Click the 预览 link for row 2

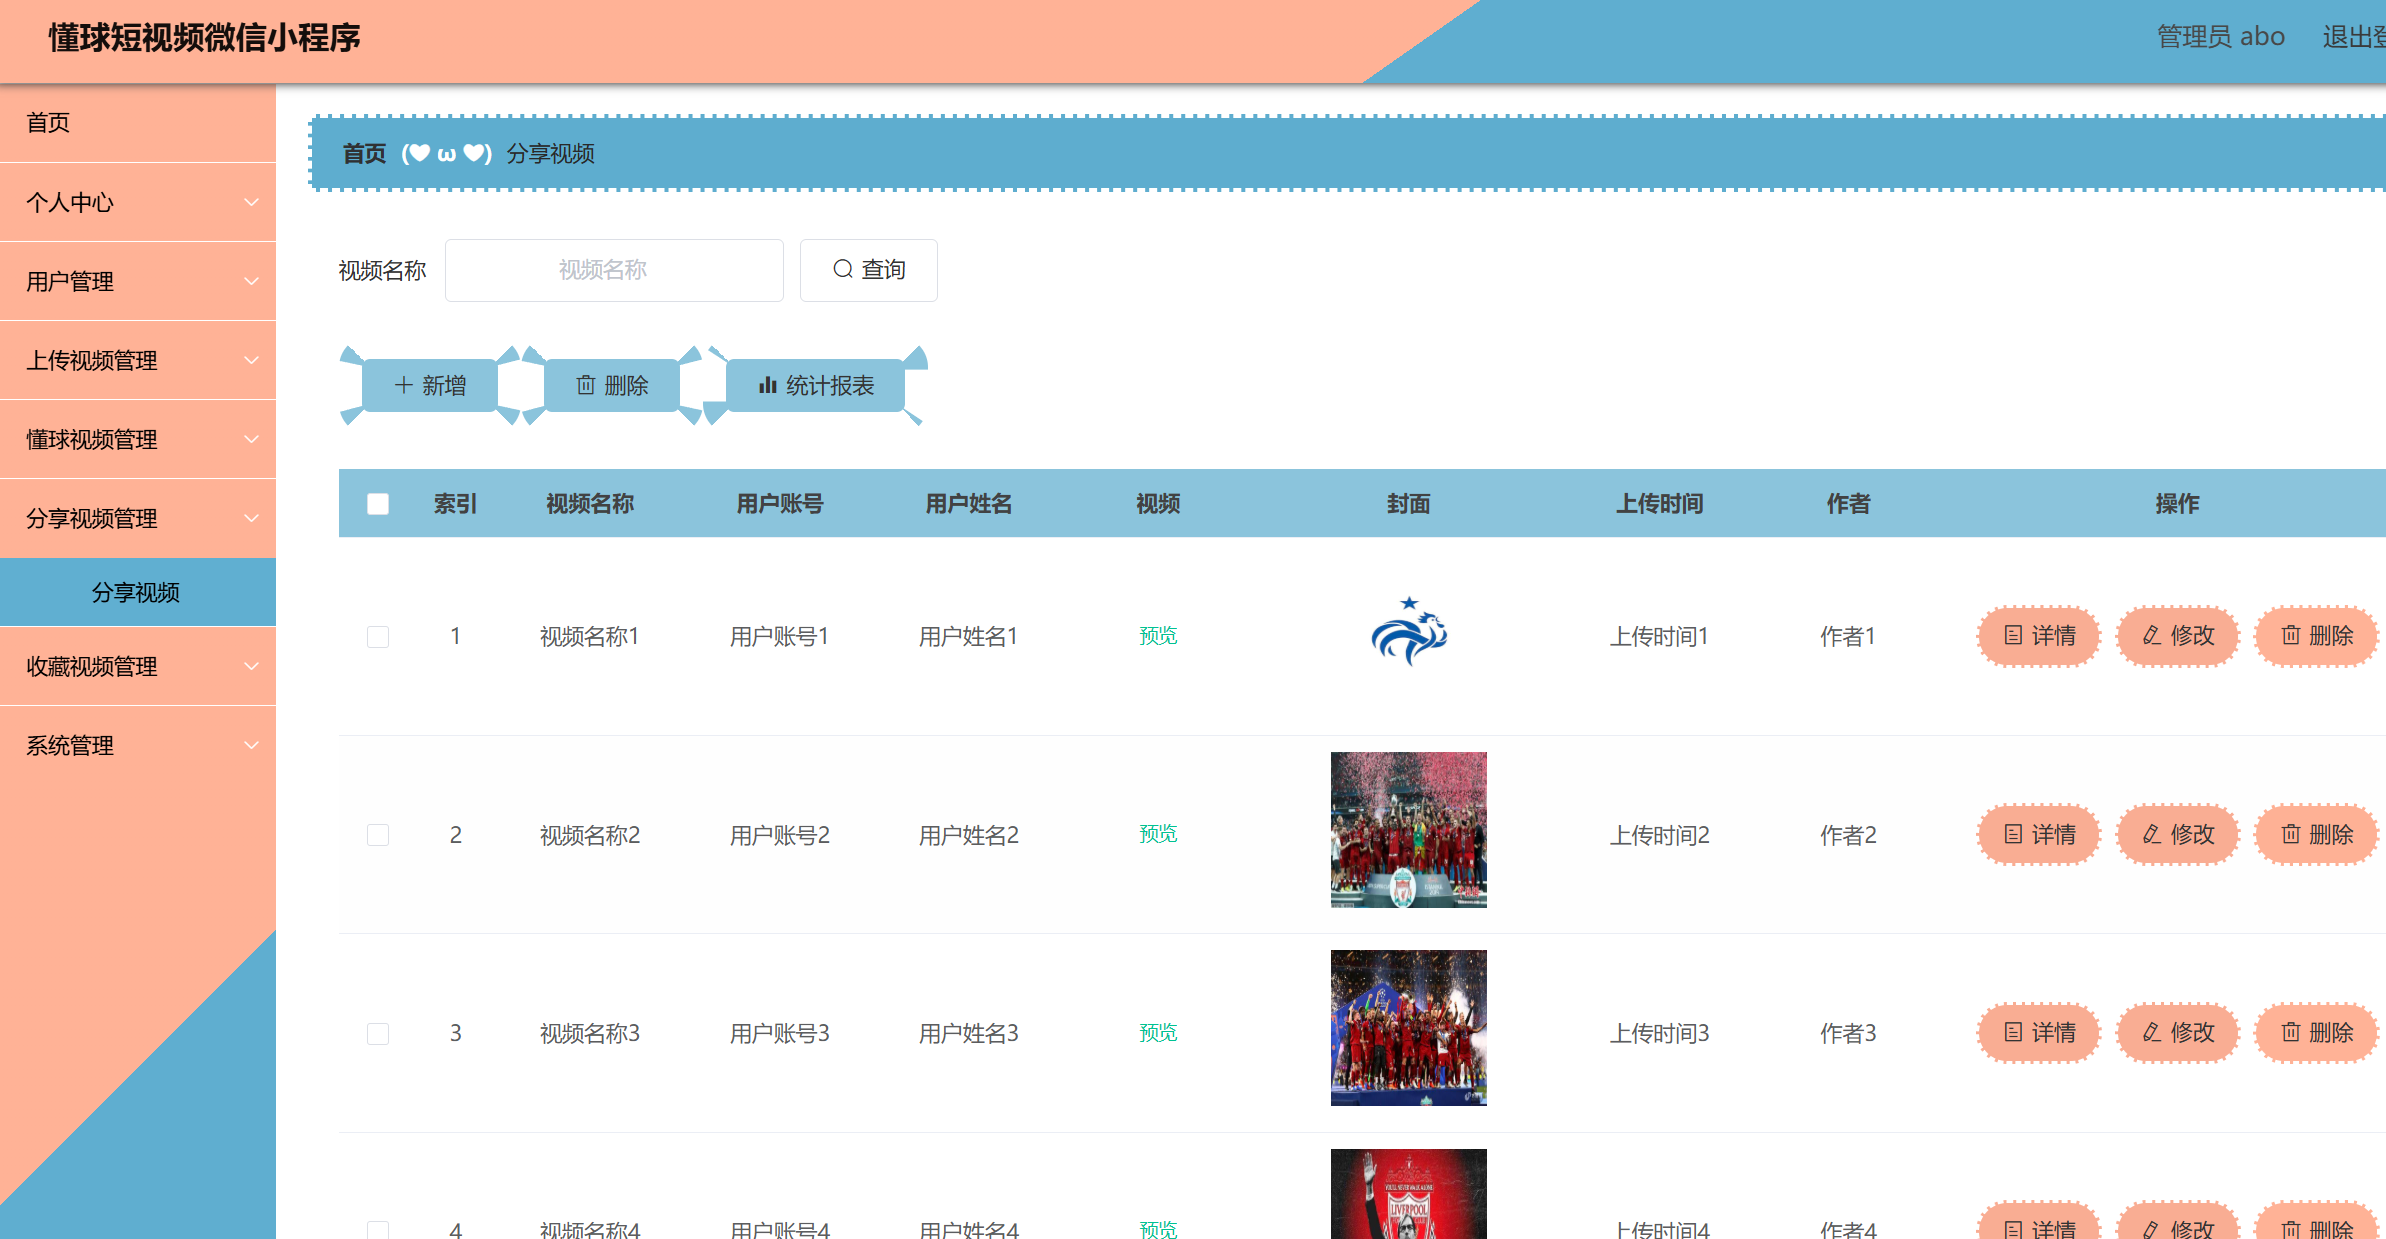pyautogui.click(x=1158, y=834)
